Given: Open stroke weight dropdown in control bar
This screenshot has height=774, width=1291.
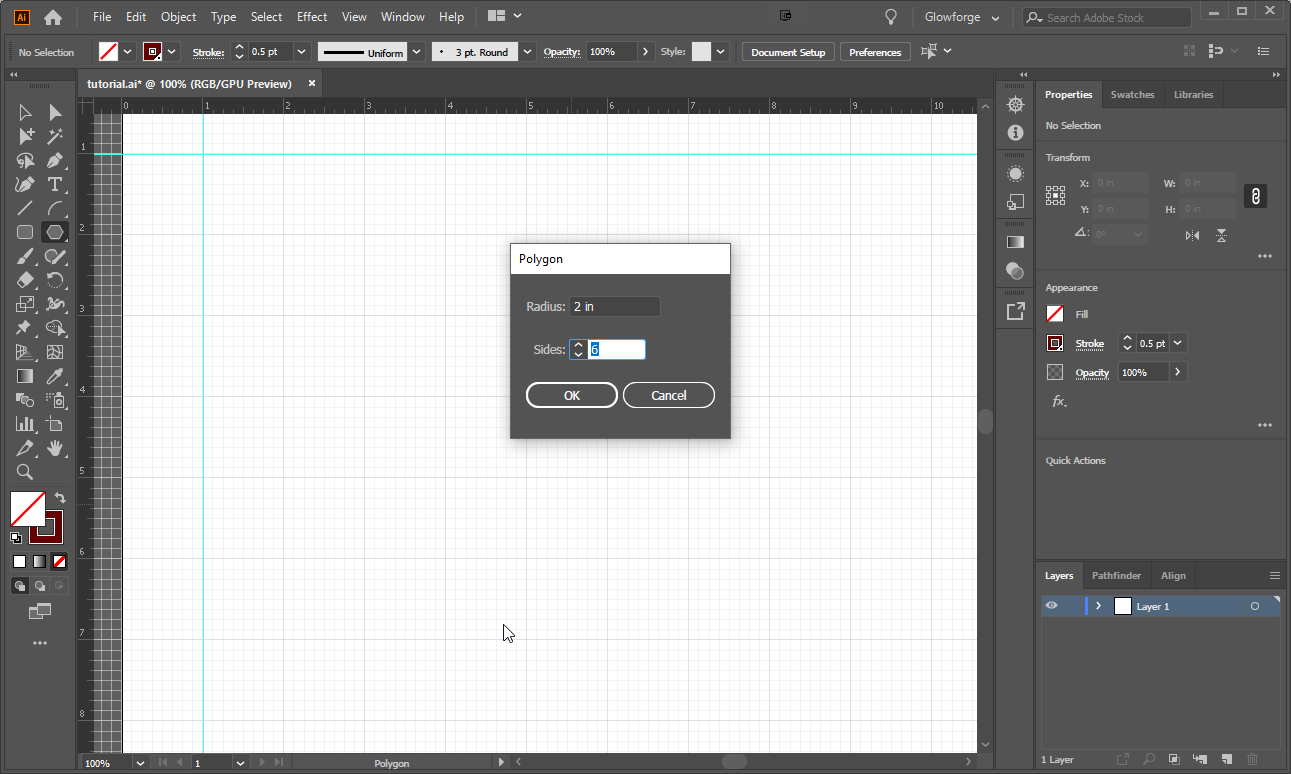Looking at the screenshot, I should tap(301, 52).
